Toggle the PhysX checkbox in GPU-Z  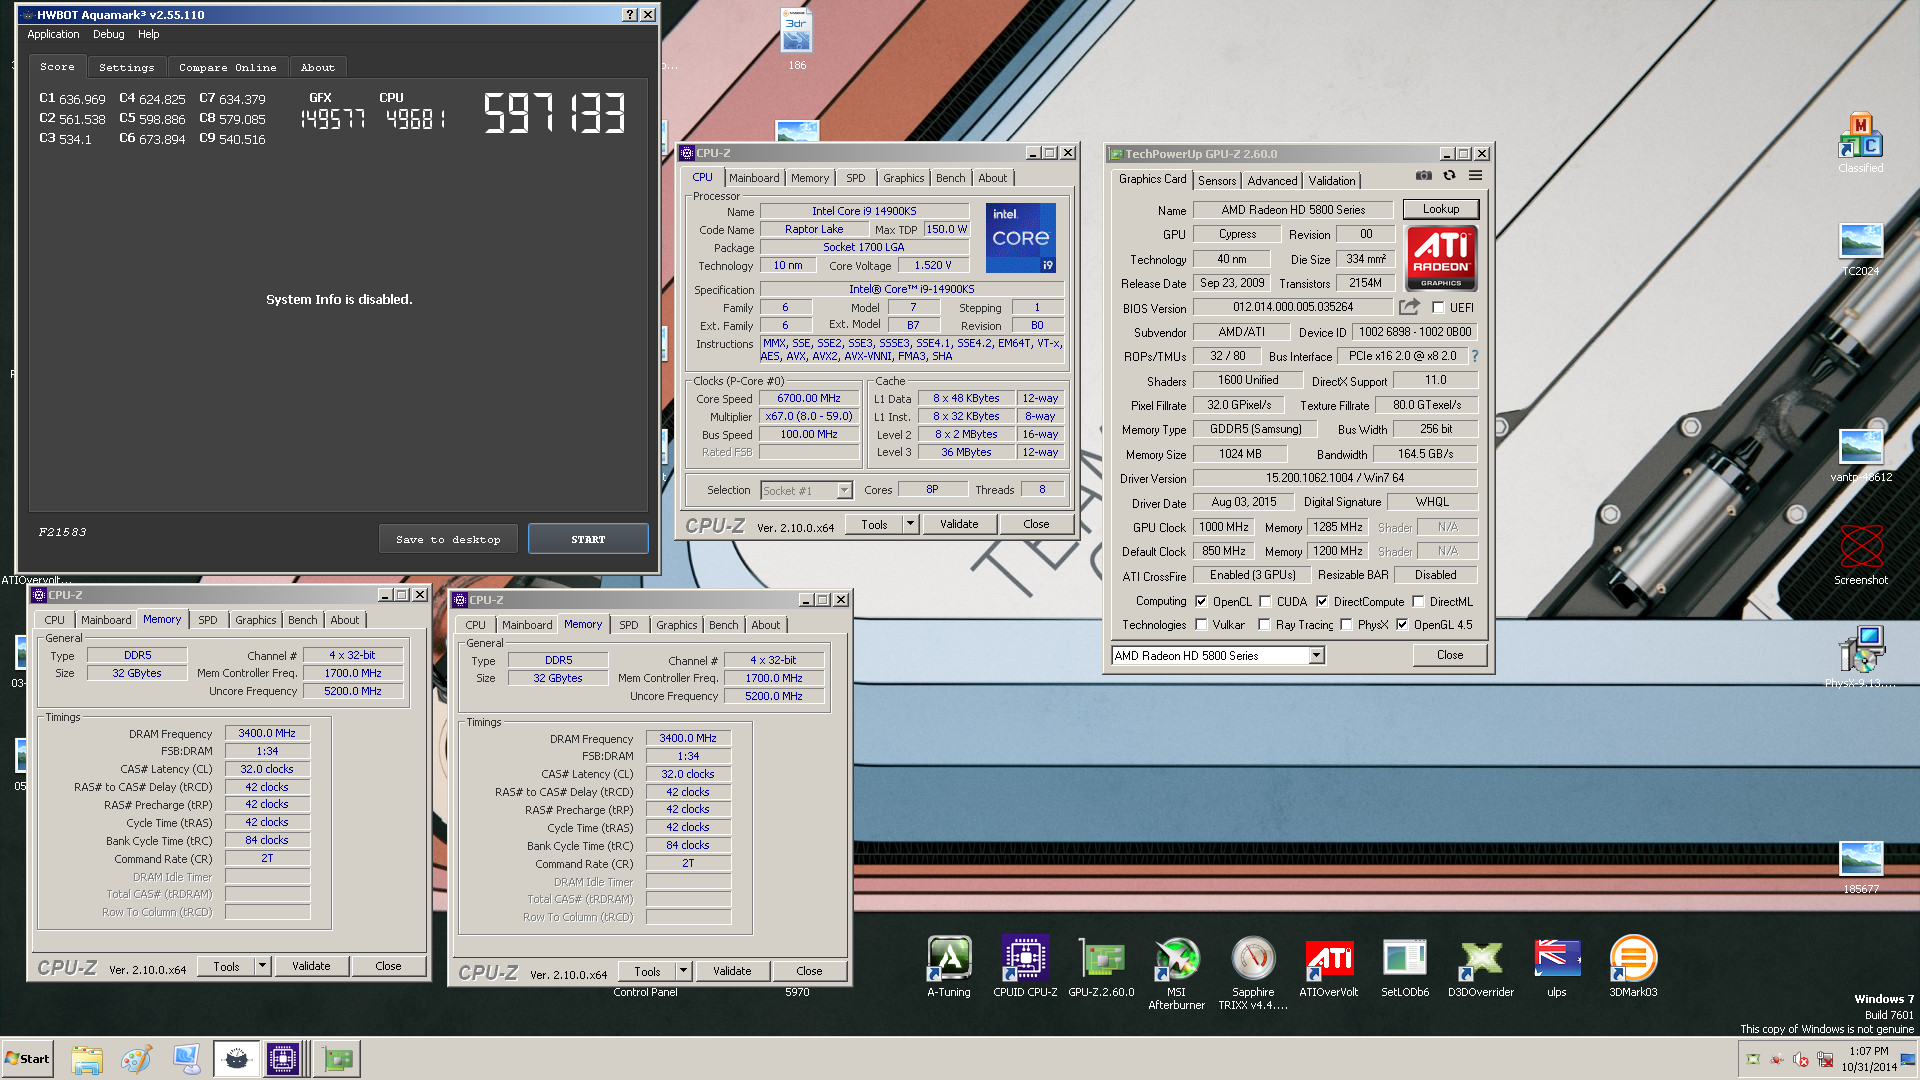click(x=1346, y=625)
